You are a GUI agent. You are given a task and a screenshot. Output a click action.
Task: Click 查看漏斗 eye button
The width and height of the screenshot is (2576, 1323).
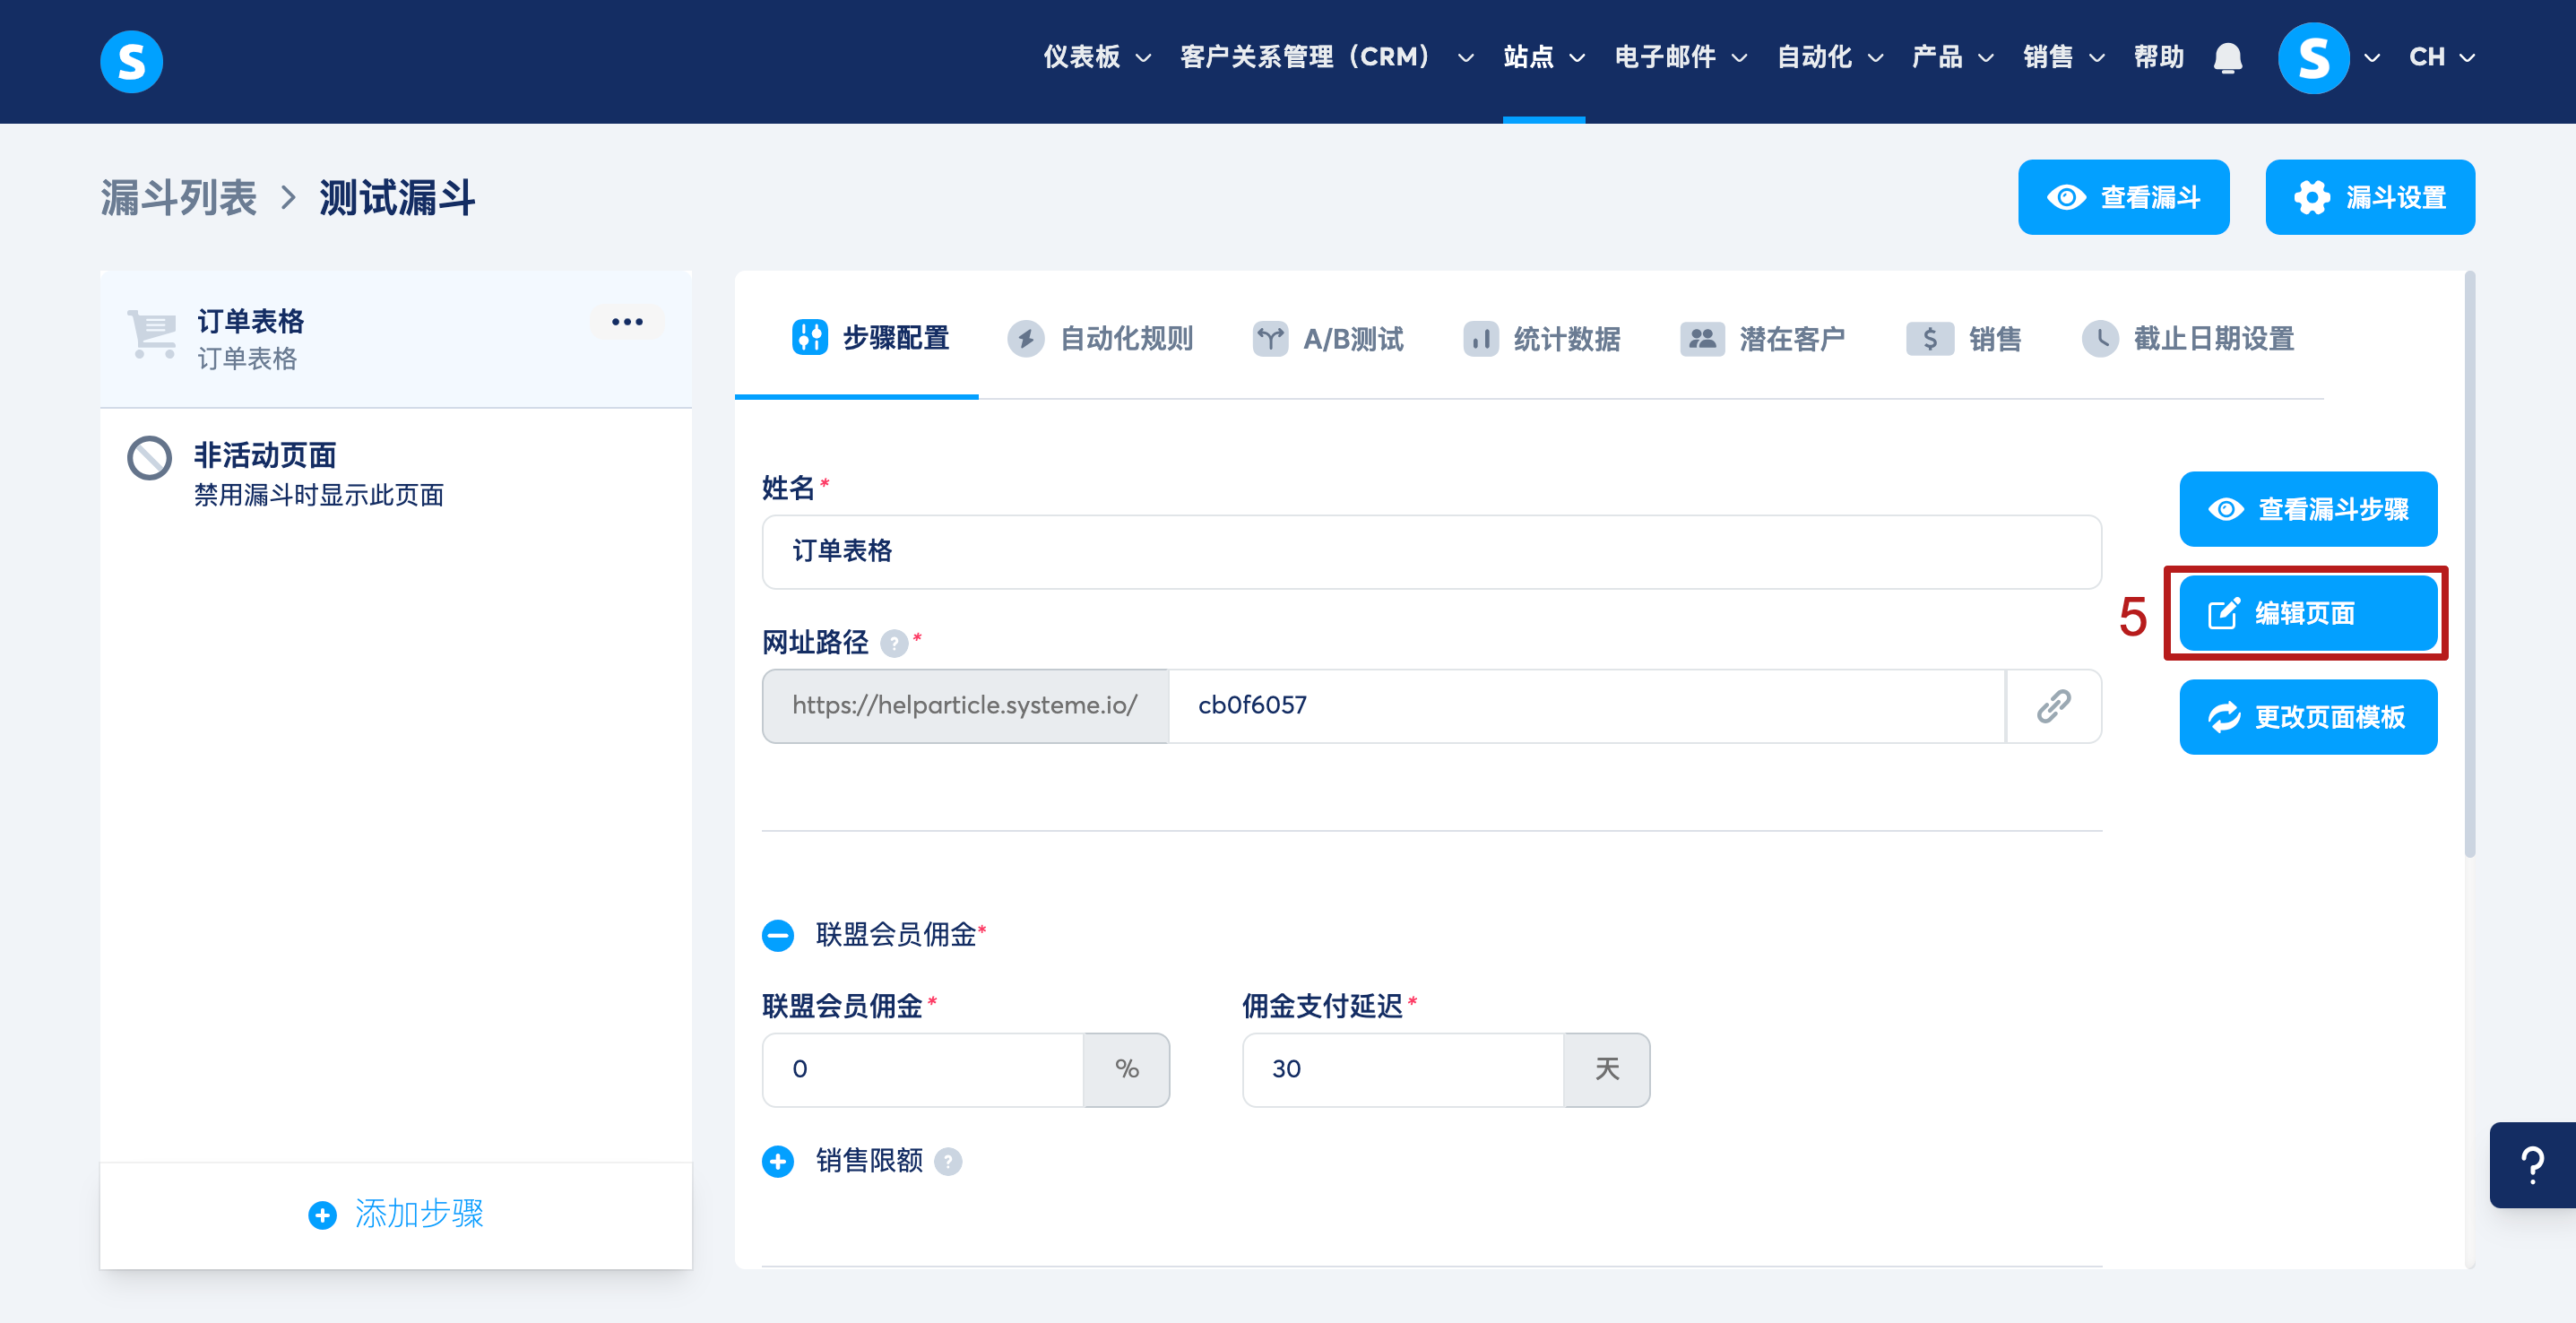point(2122,197)
